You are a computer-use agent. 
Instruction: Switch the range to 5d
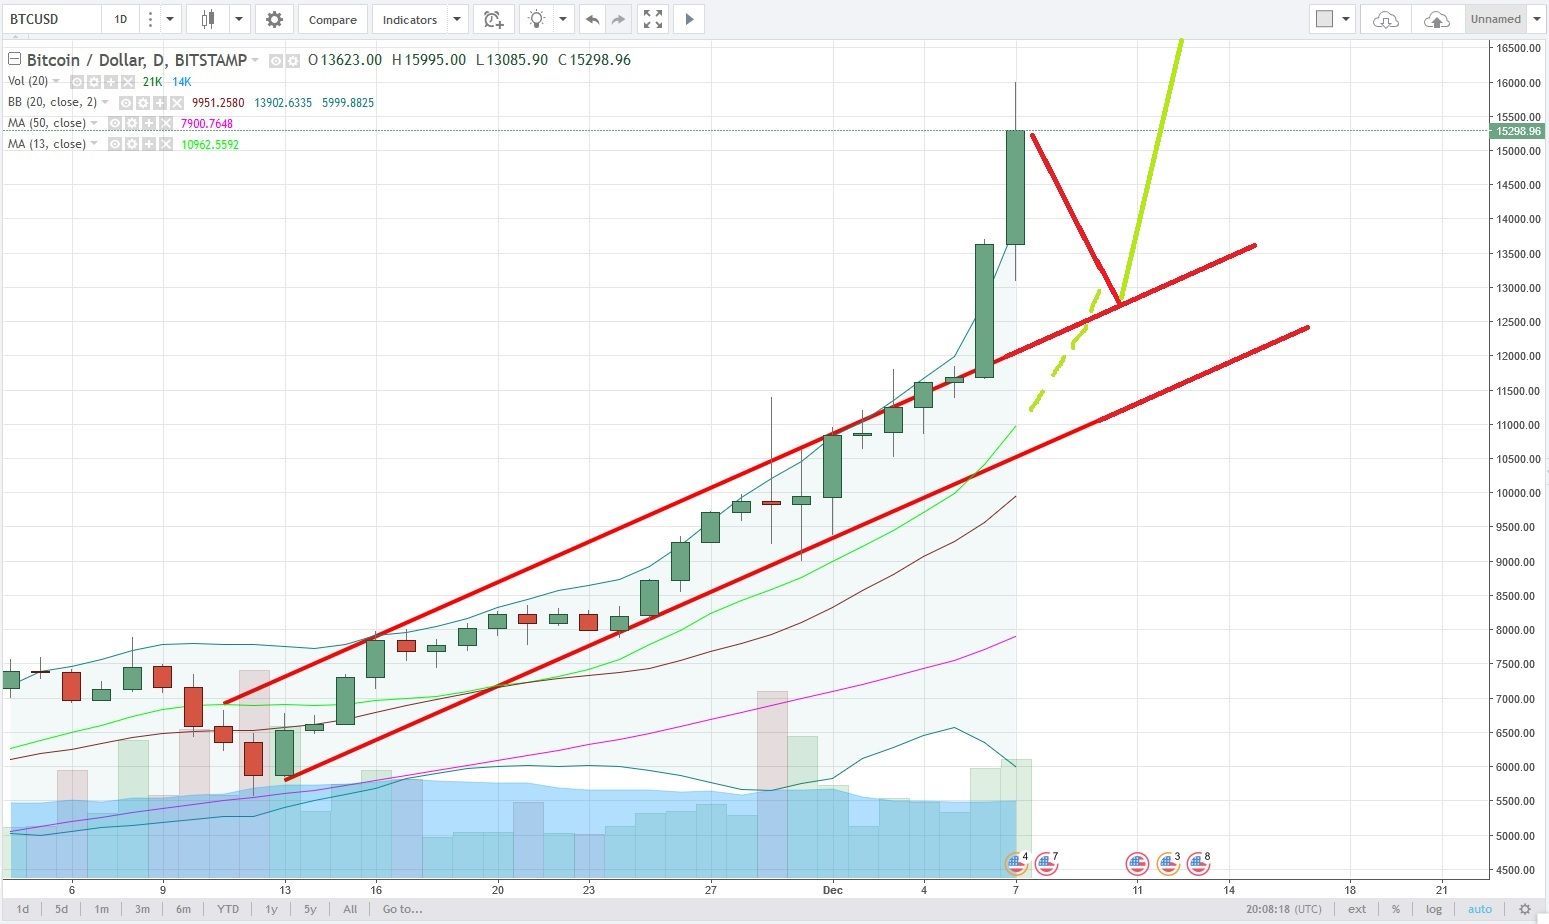pos(62,909)
